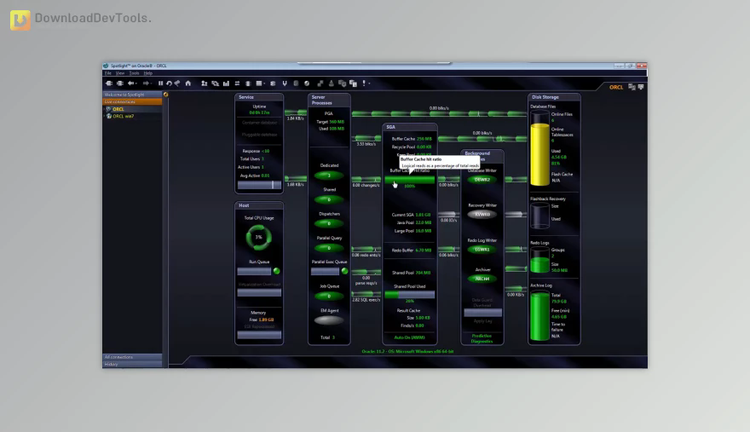Click the Dispatchers oval indicator
The height and width of the screenshot is (432, 750).
pyautogui.click(x=329, y=223)
